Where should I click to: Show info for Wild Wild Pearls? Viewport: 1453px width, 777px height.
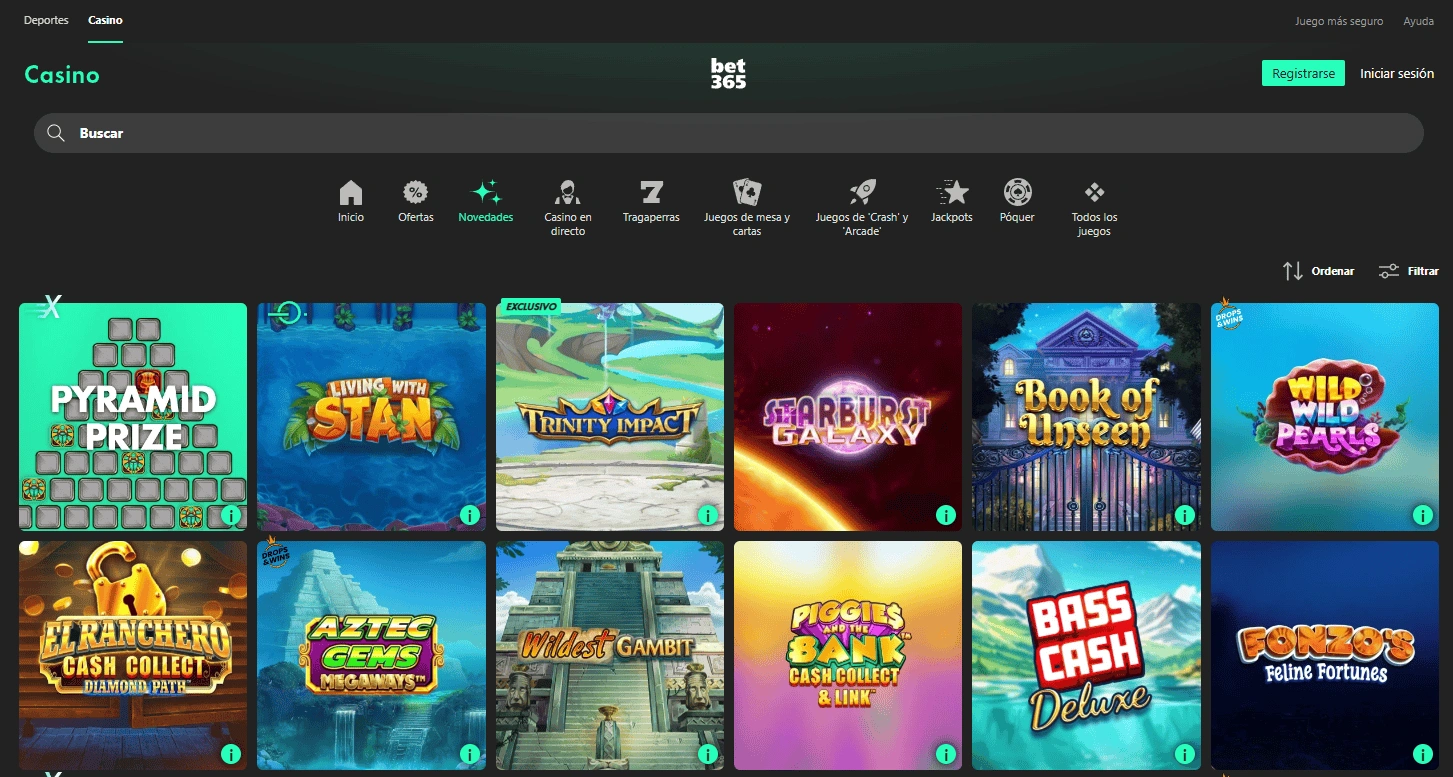[x=1423, y=515]
